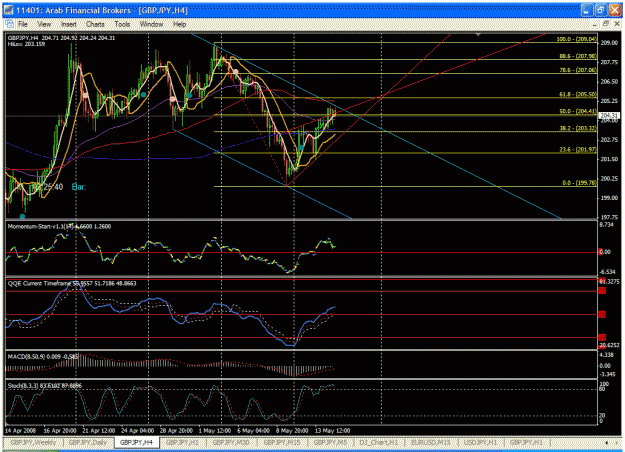Click the 1 May 12:00 time label
The height and width of the screenshot is (452, 625).
point(215,431)
